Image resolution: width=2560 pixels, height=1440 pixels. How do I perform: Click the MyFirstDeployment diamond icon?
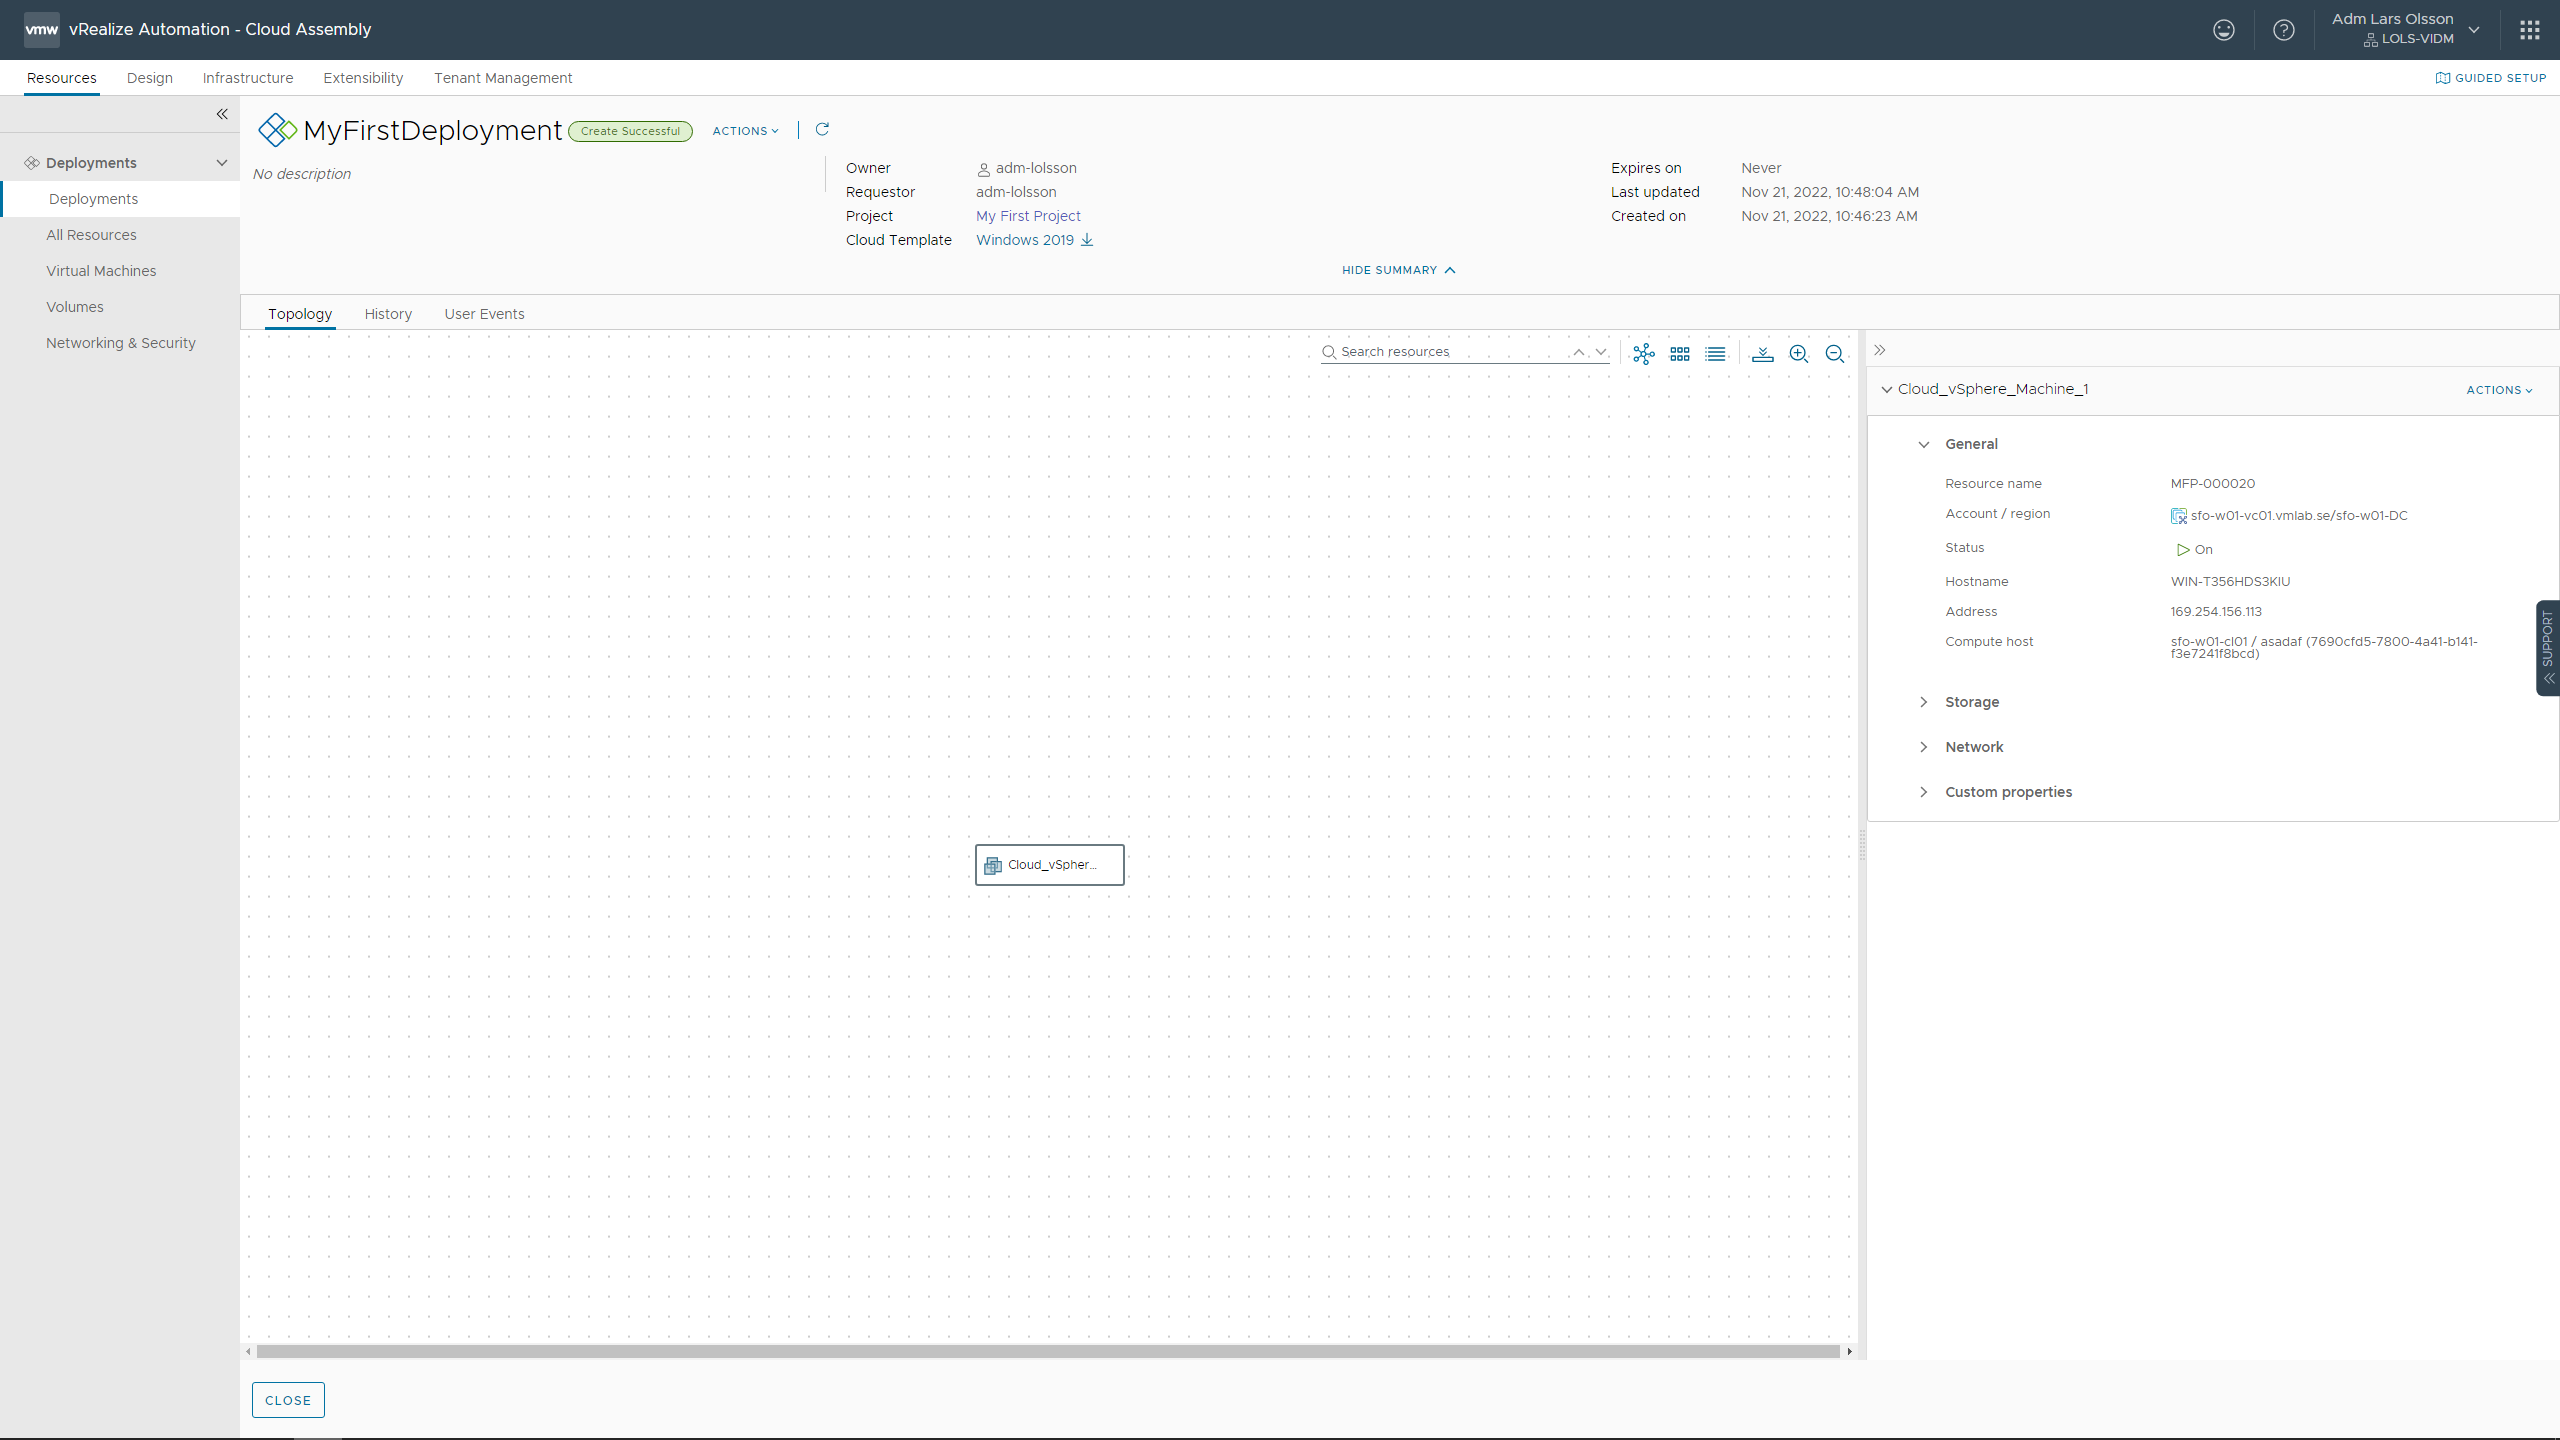277,130
